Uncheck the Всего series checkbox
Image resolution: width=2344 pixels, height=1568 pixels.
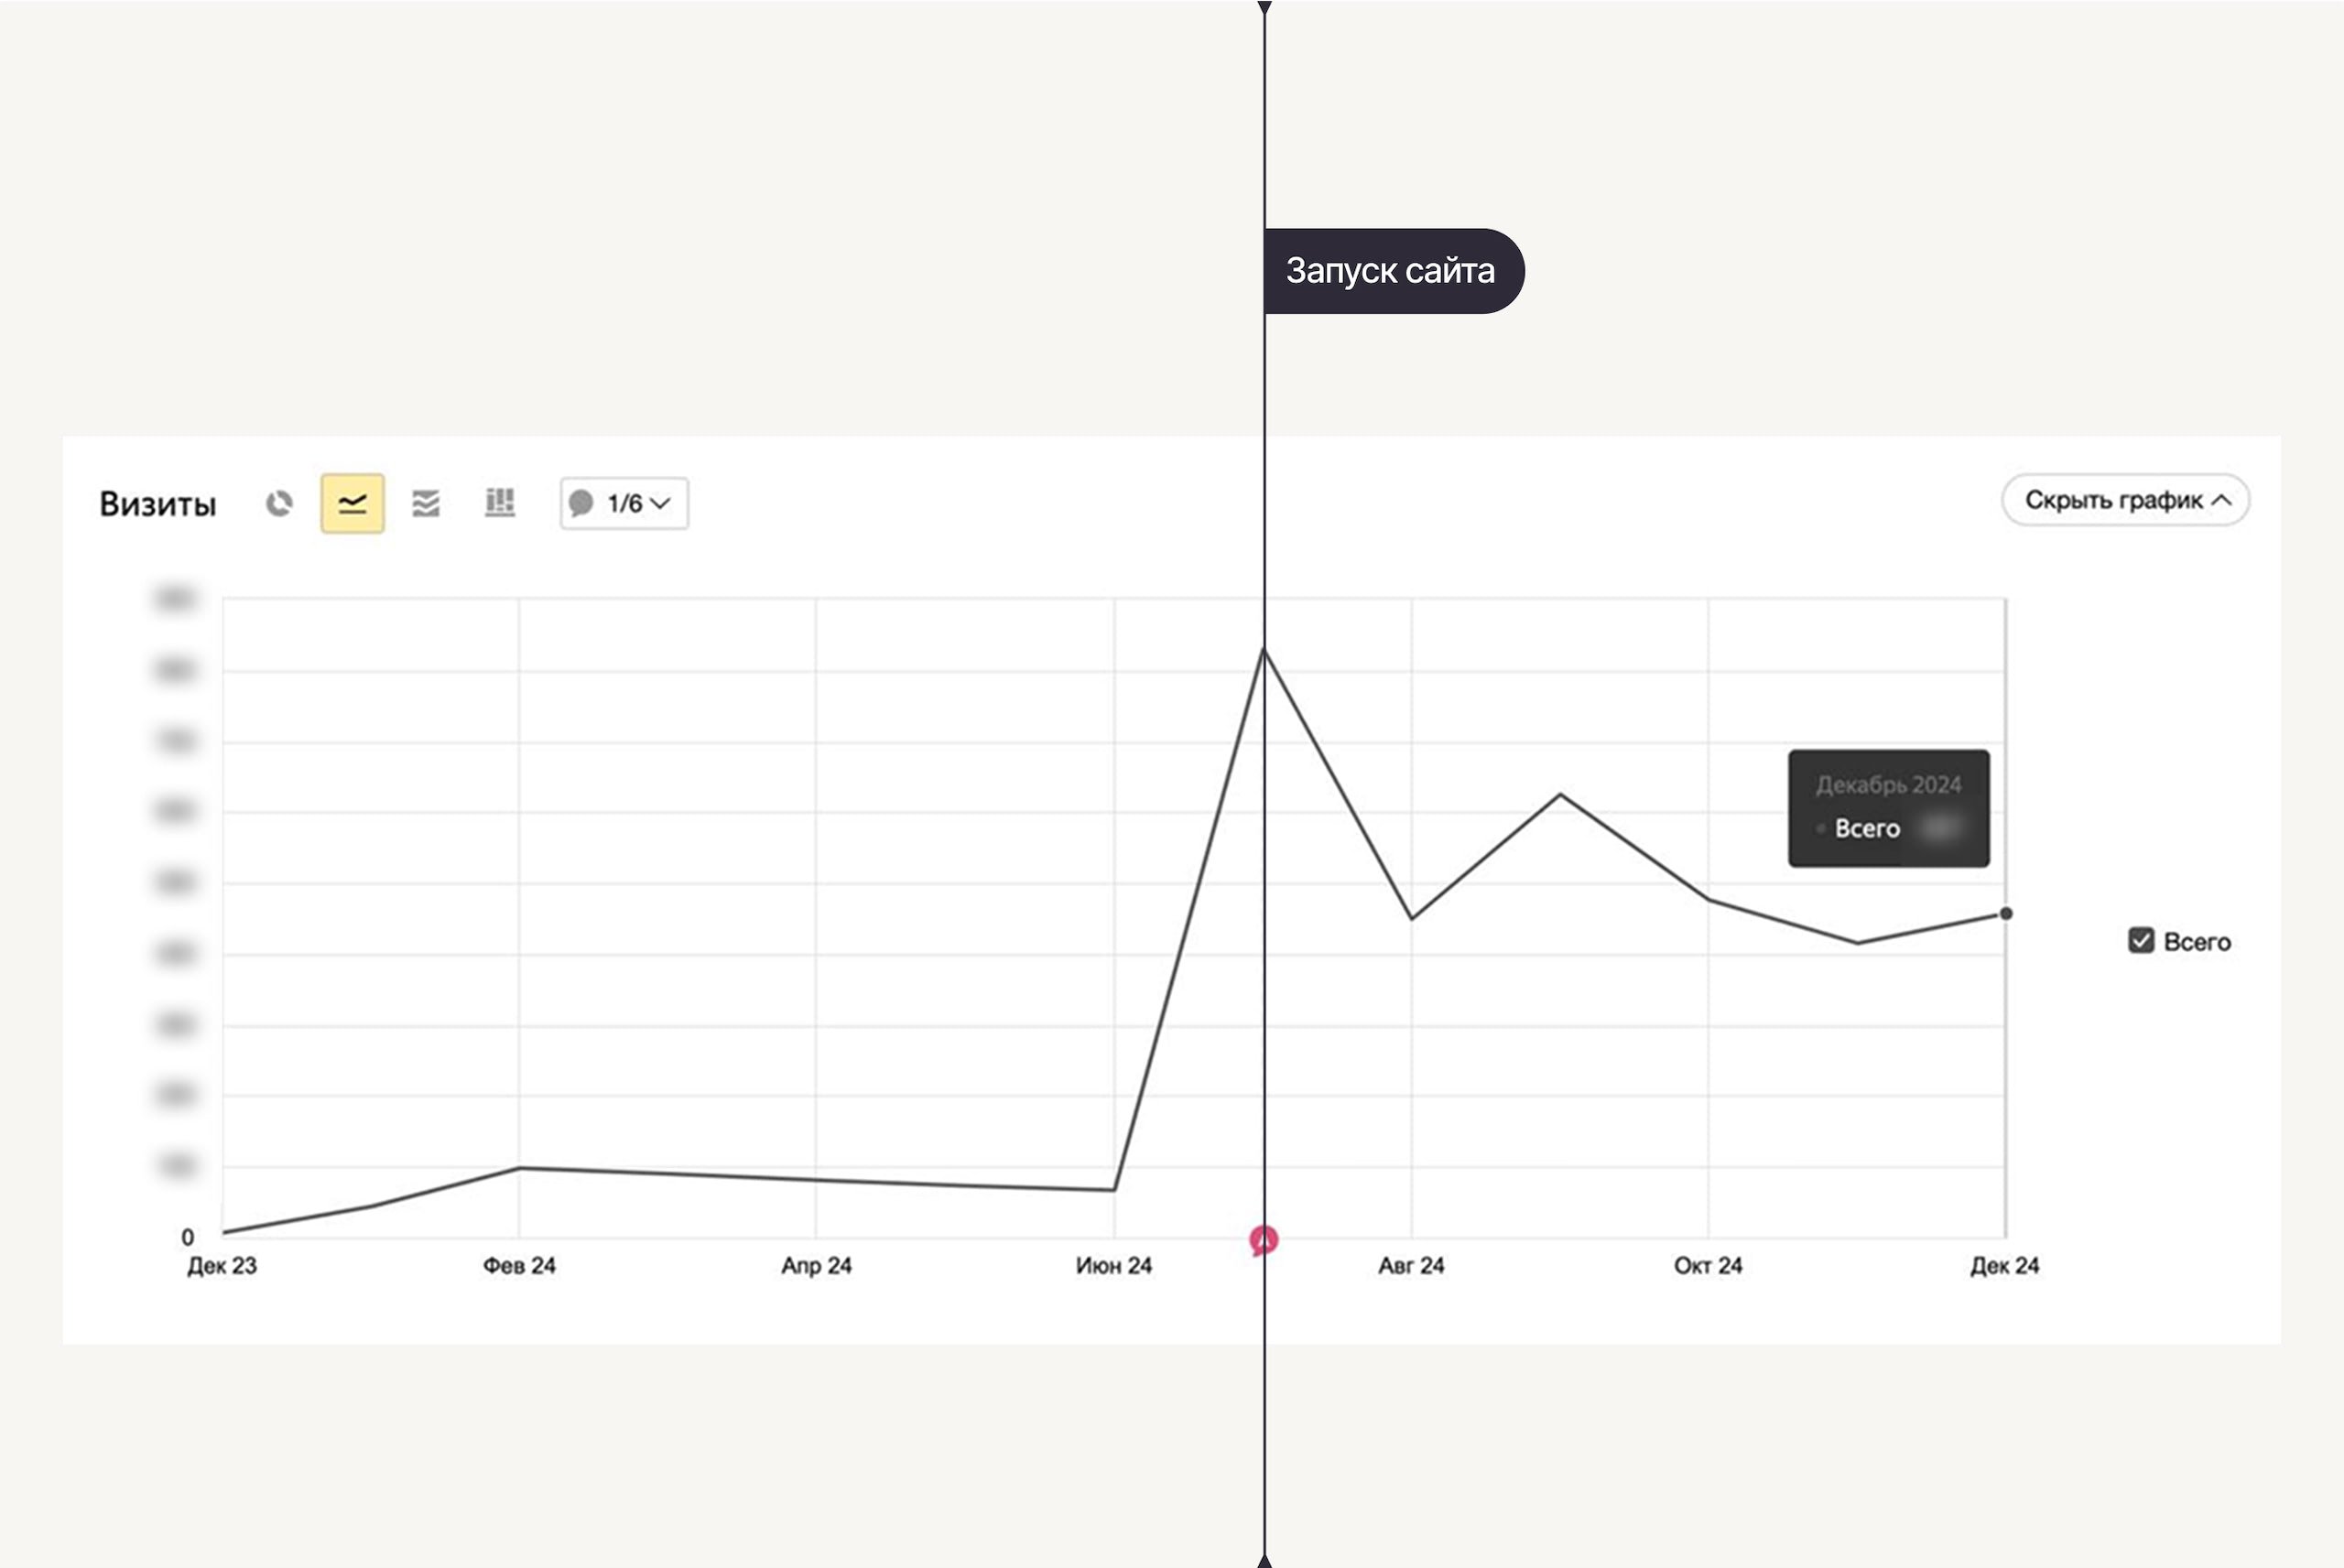(x=2140, y=941)
